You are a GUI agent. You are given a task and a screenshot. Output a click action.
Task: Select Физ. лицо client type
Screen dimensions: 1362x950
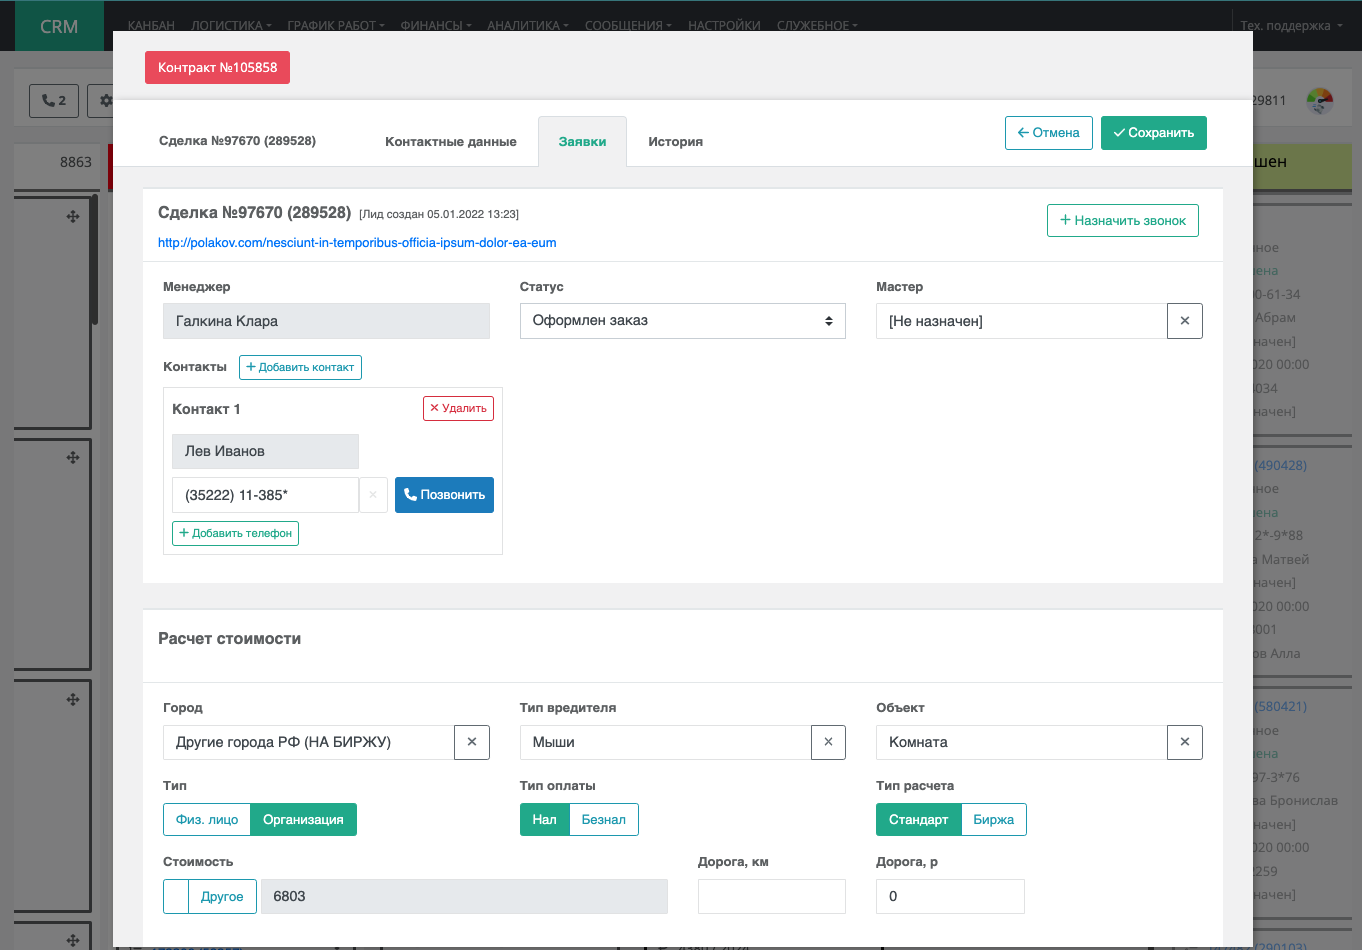pyautogui.click(x=207, y=820)
